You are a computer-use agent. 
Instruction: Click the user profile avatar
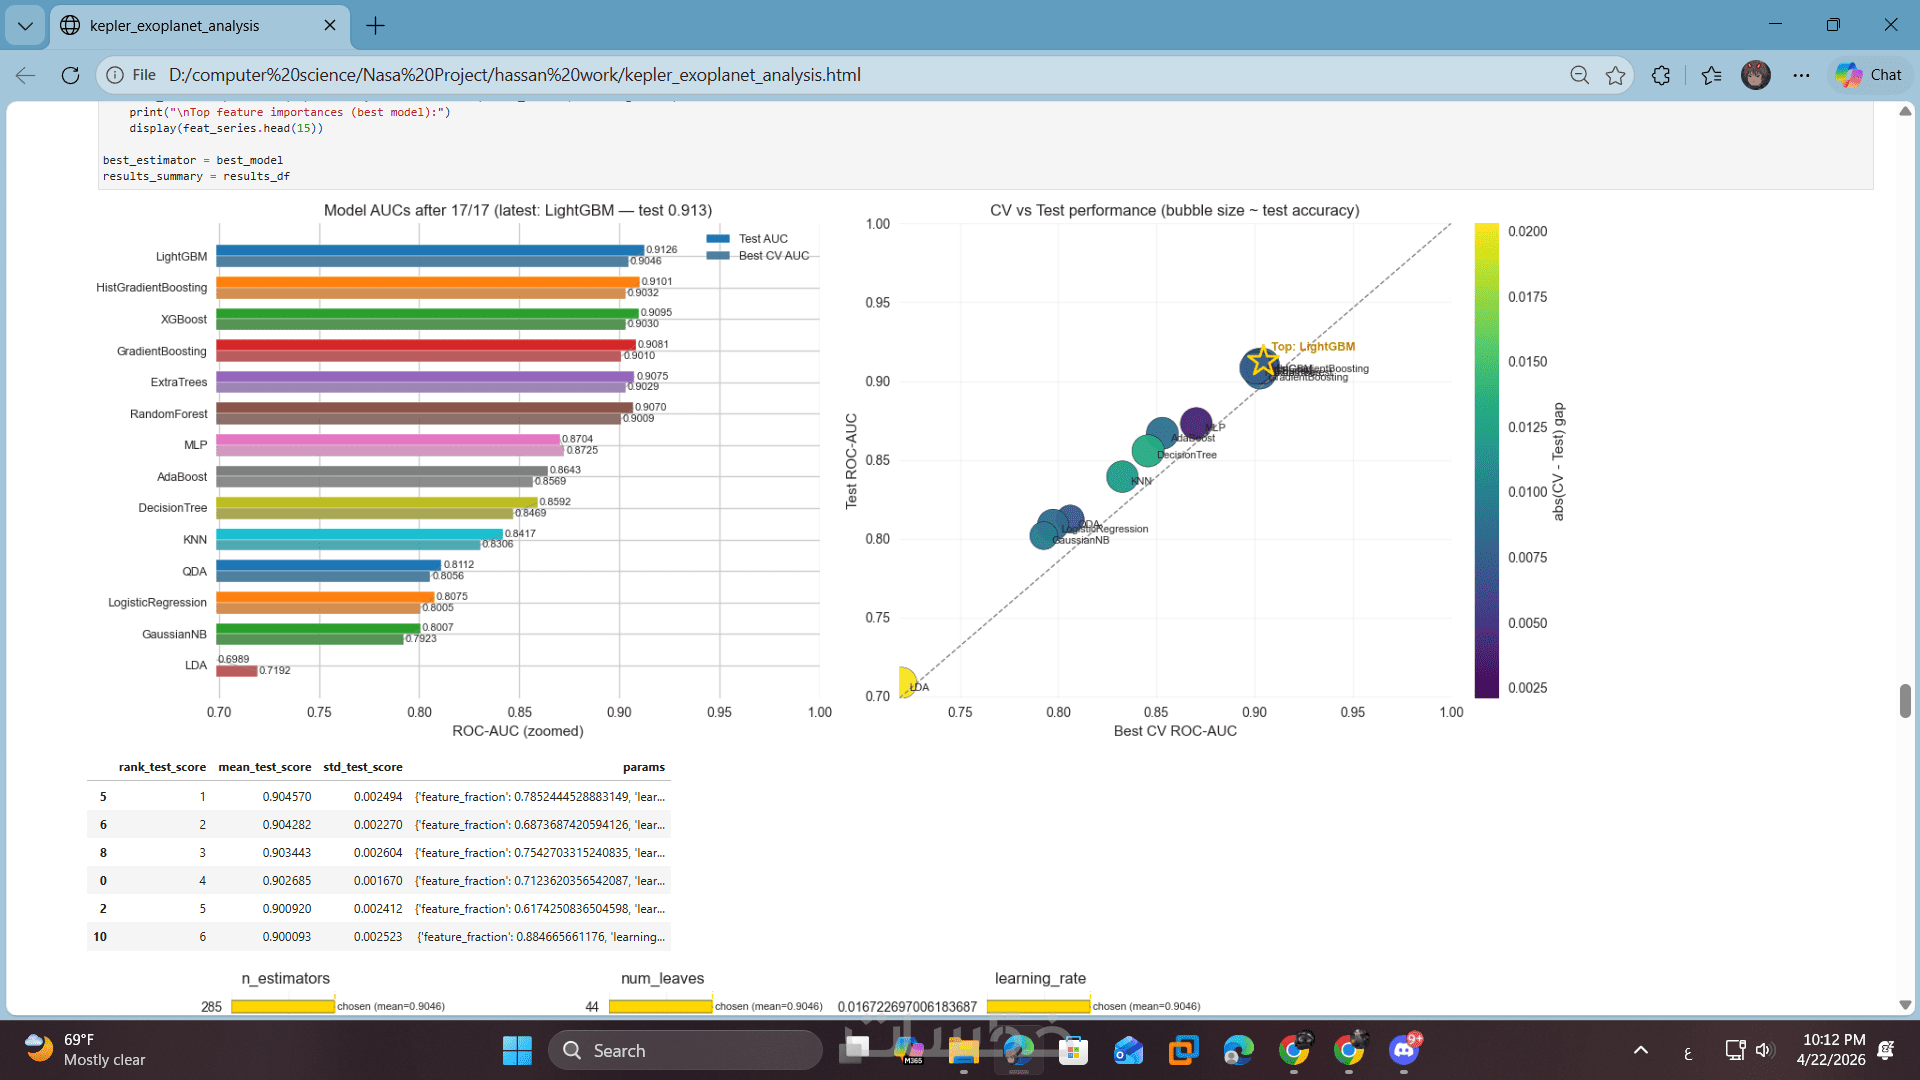click(1755, 75)
